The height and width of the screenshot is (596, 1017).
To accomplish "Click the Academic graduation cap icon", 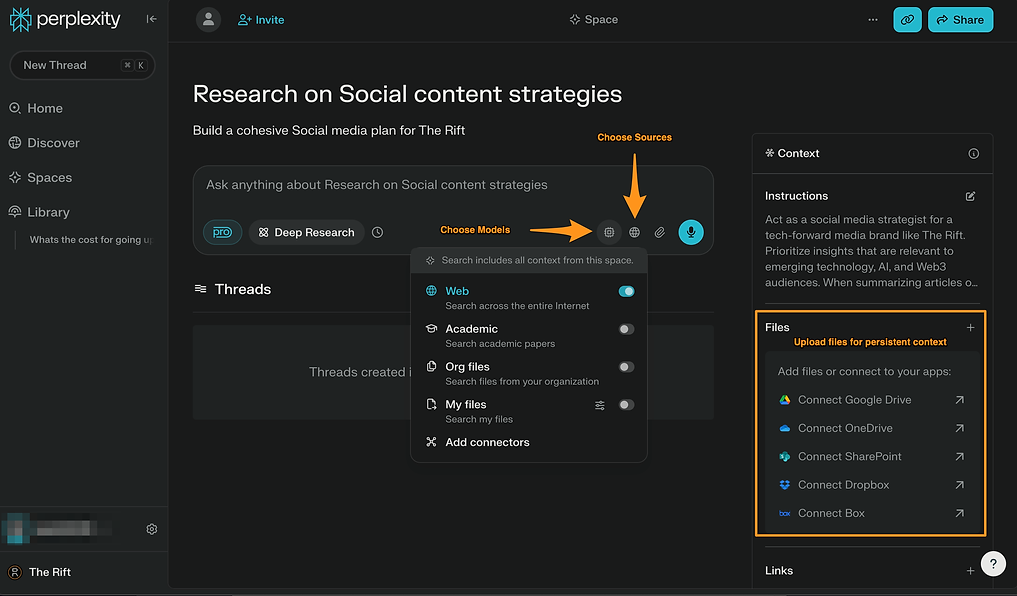I will (431, 328).
